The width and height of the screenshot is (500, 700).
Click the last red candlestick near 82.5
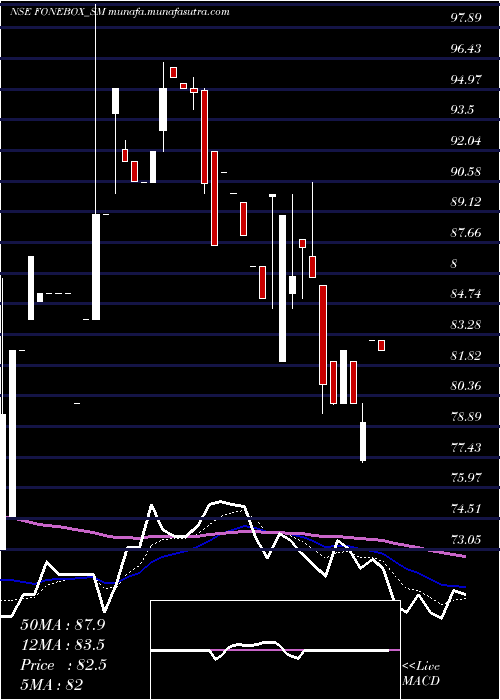click(x=381, y=345)
